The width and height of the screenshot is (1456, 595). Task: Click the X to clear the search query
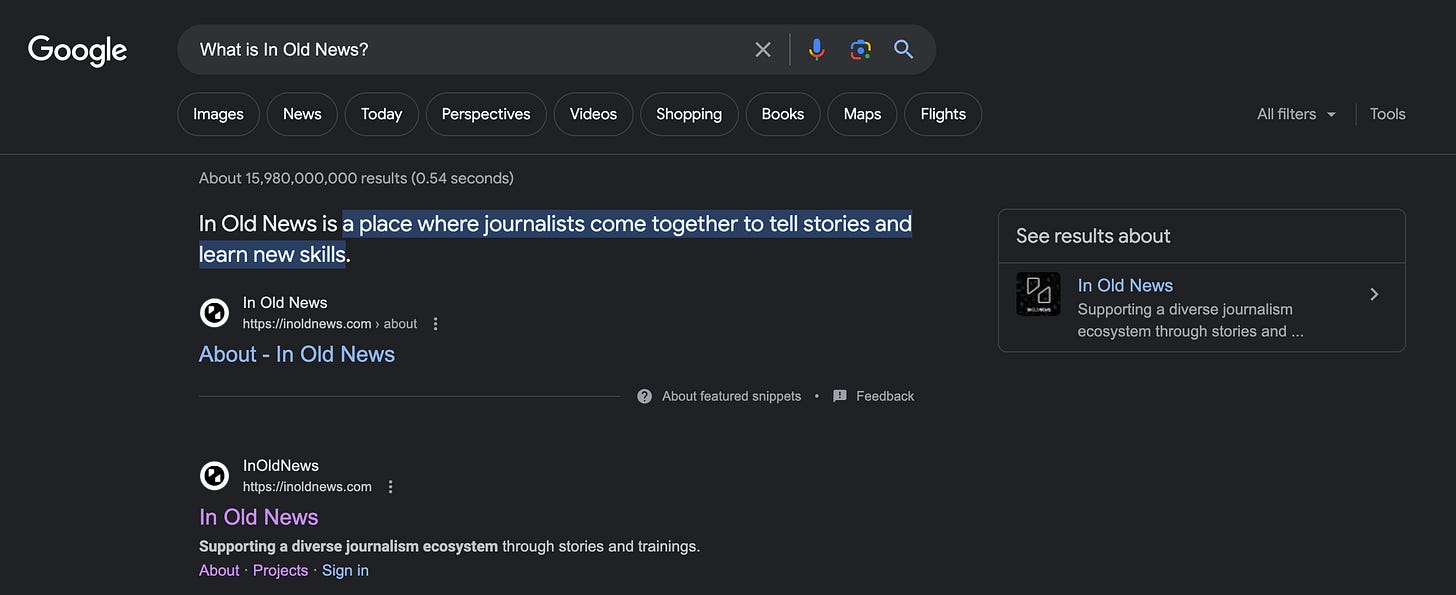pos(762,48)
